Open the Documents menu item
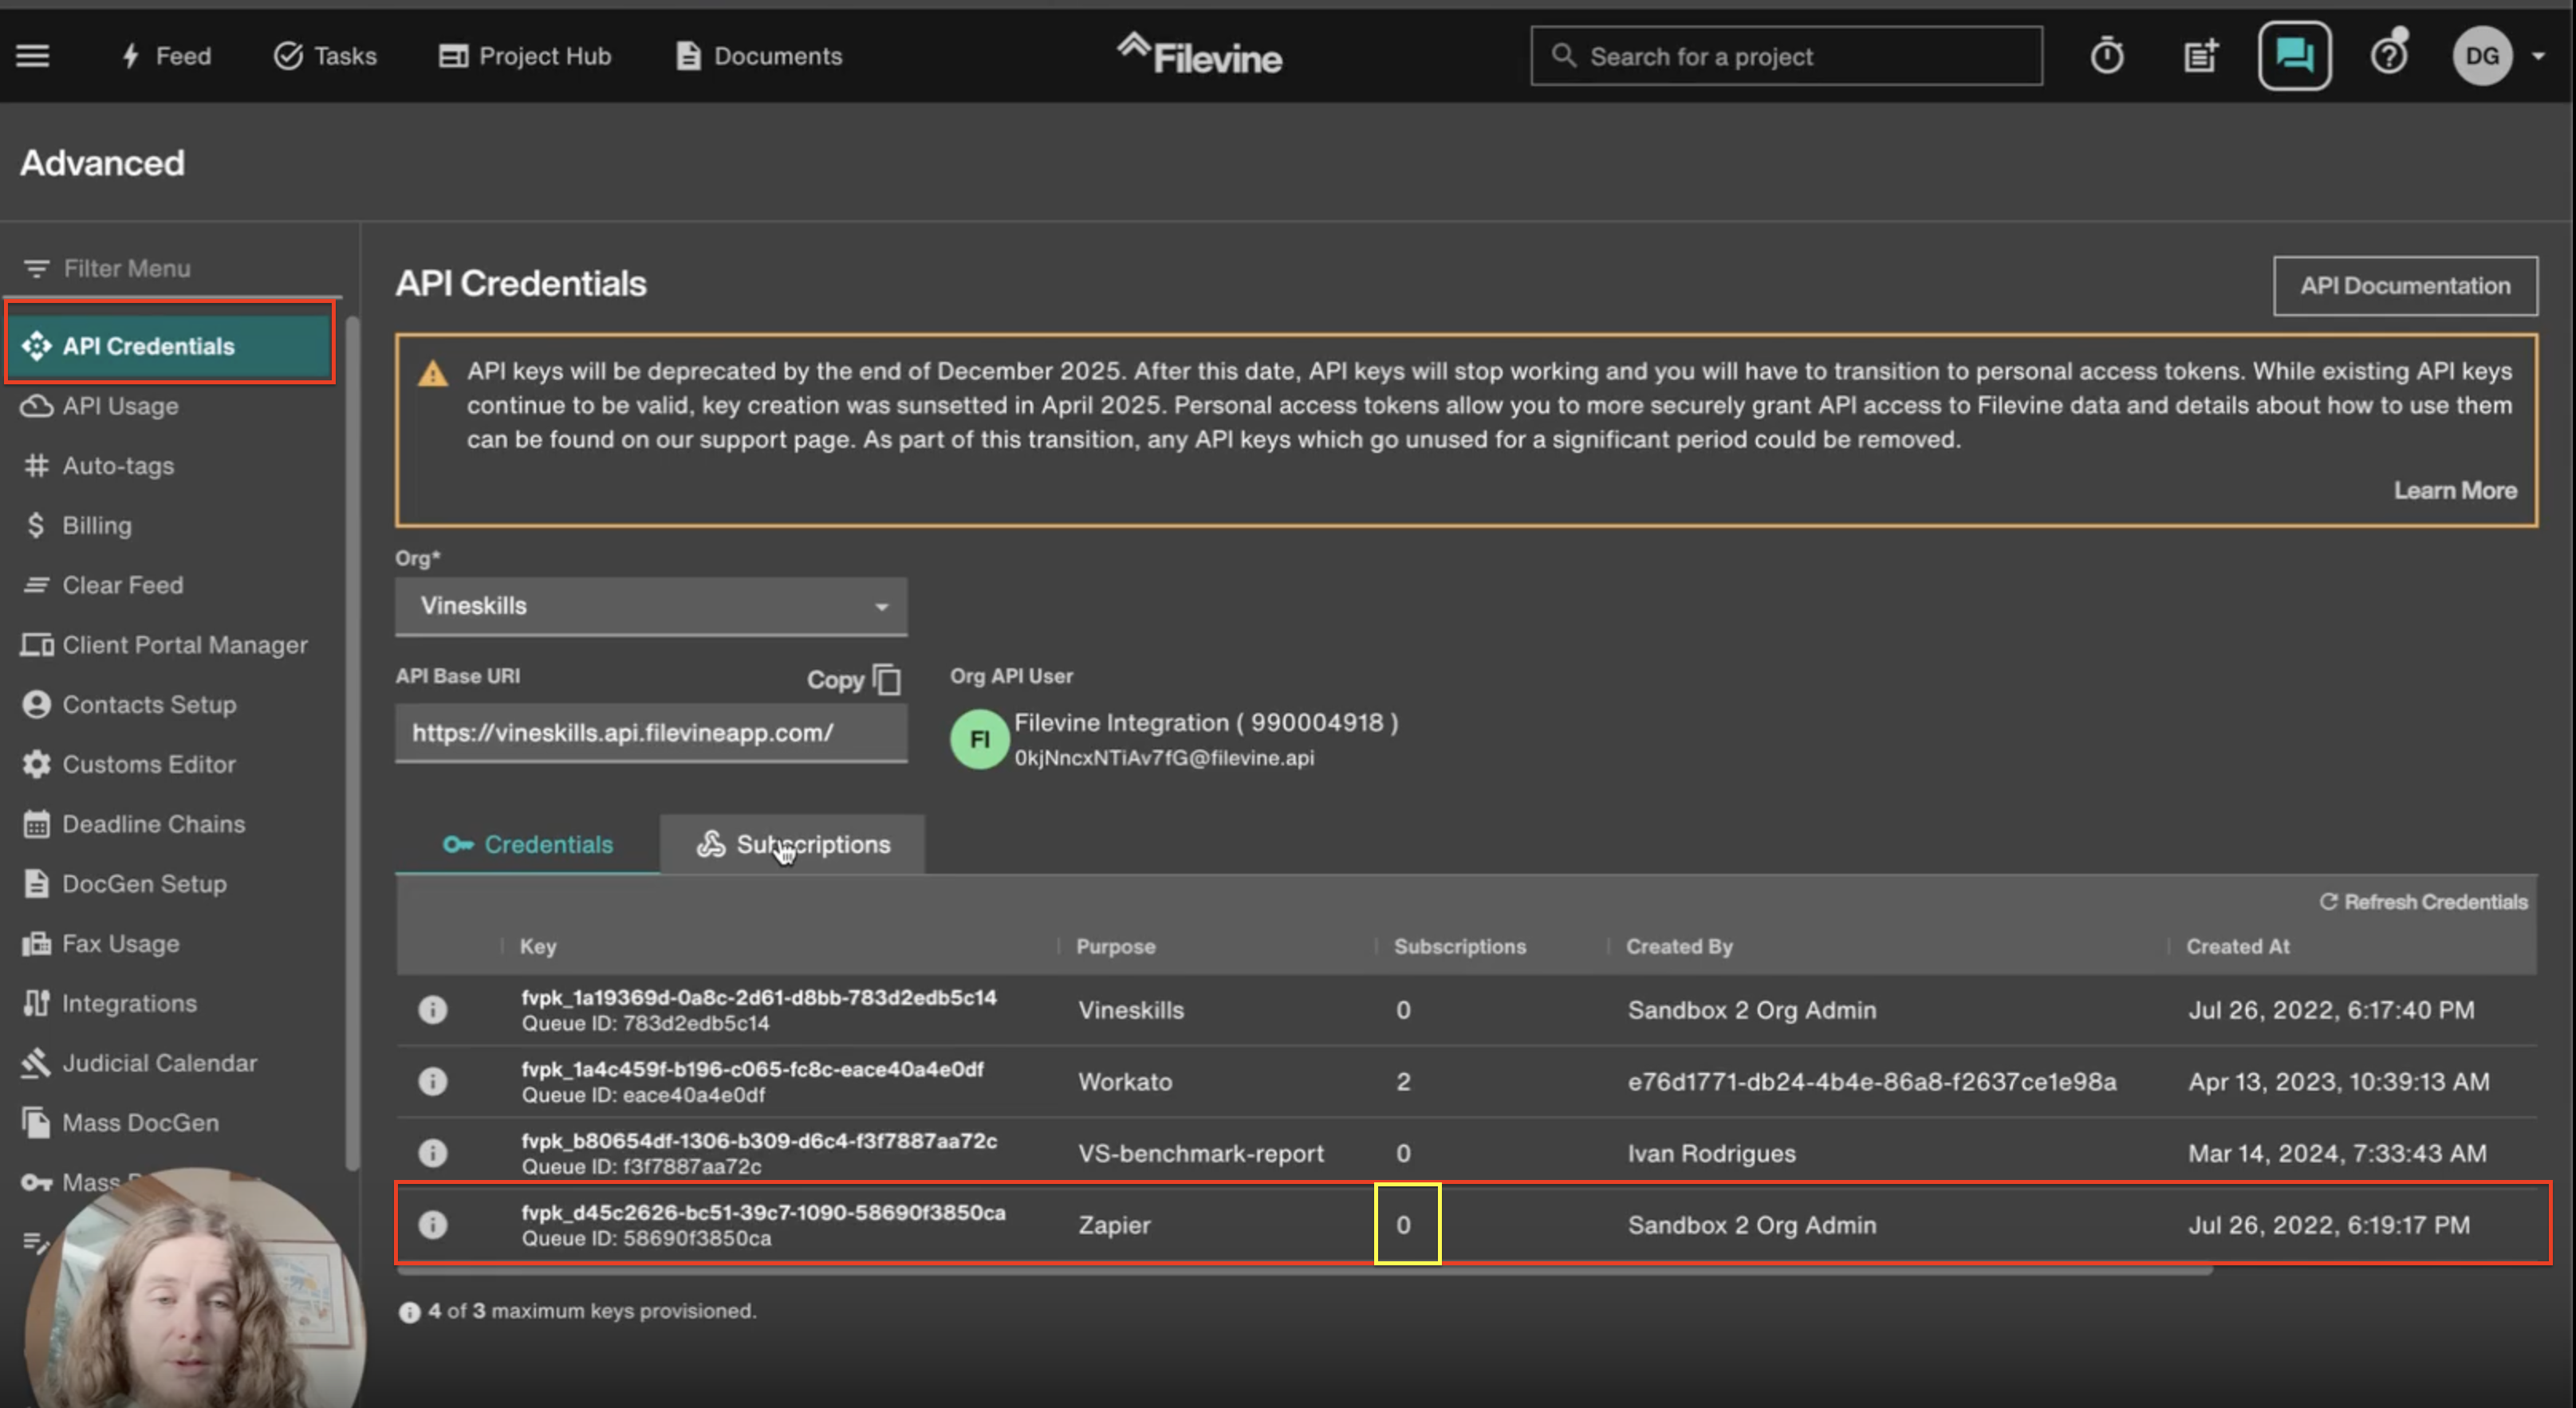This screenshot has width=2576, height=1408. [758, 56]
